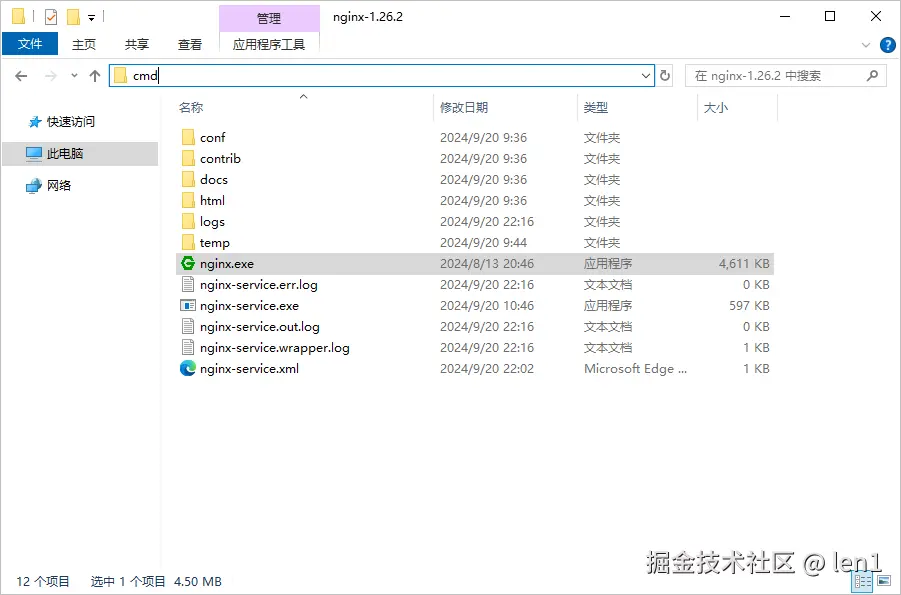Click the folder icon in title bar
Viewport: 901px width, 595px height.
[18, 17]
